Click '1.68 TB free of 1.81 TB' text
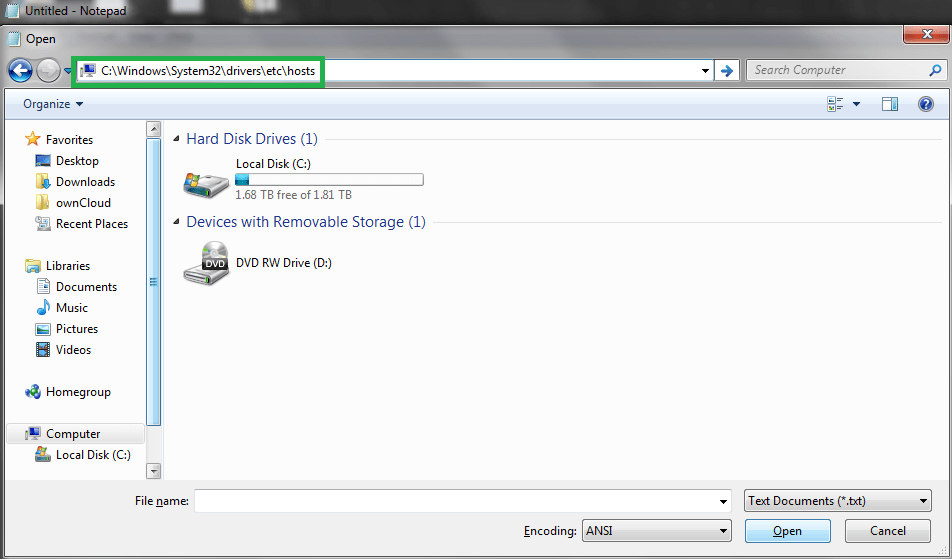The height and width of the screenshot is (559, 952). point(293,195)
